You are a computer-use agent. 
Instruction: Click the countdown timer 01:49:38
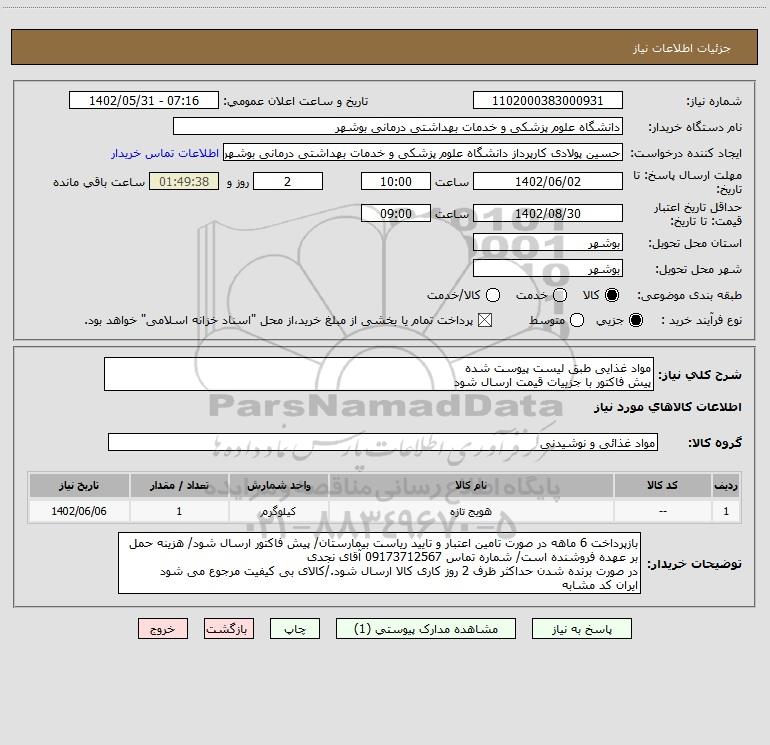(x=184, y=182)
